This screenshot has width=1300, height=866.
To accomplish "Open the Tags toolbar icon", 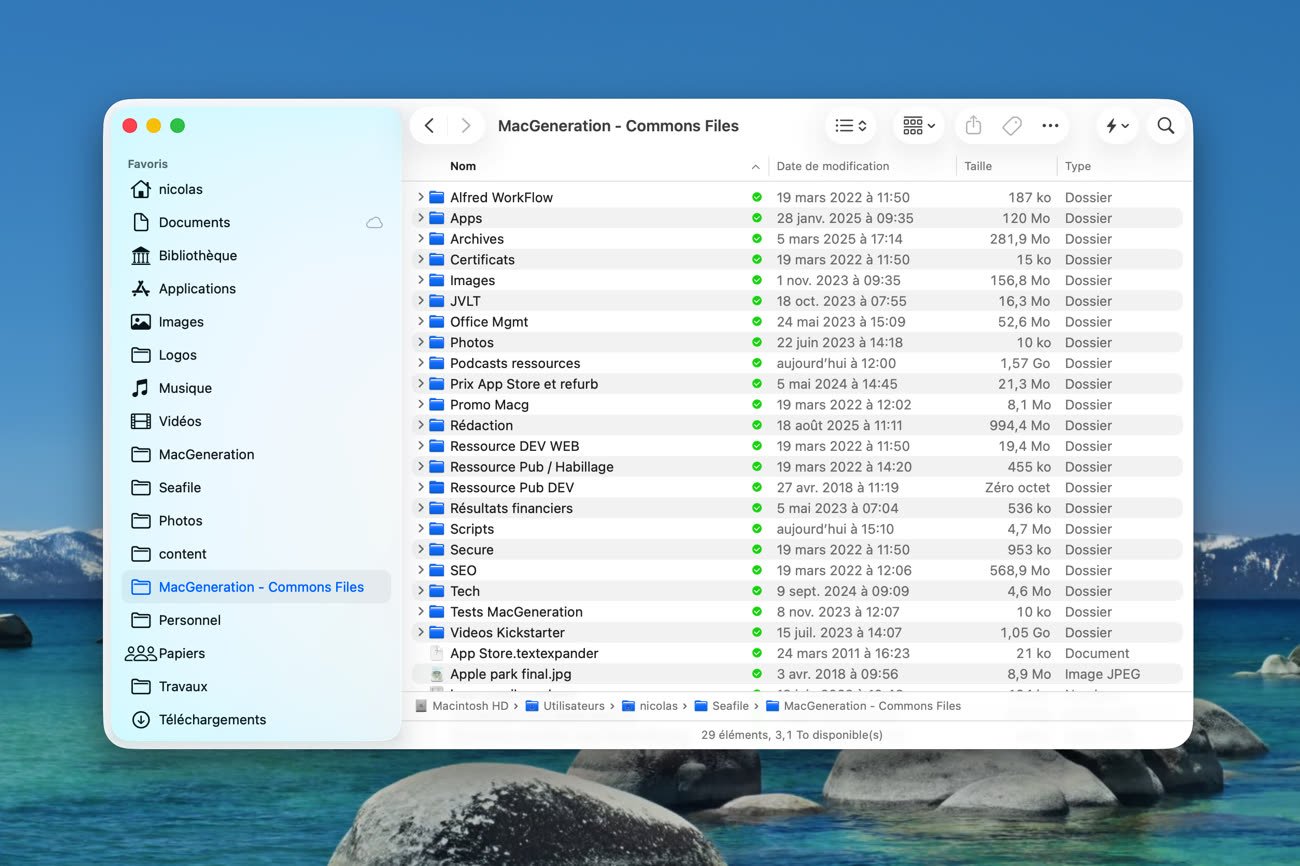I will [x=1012, y=126].
